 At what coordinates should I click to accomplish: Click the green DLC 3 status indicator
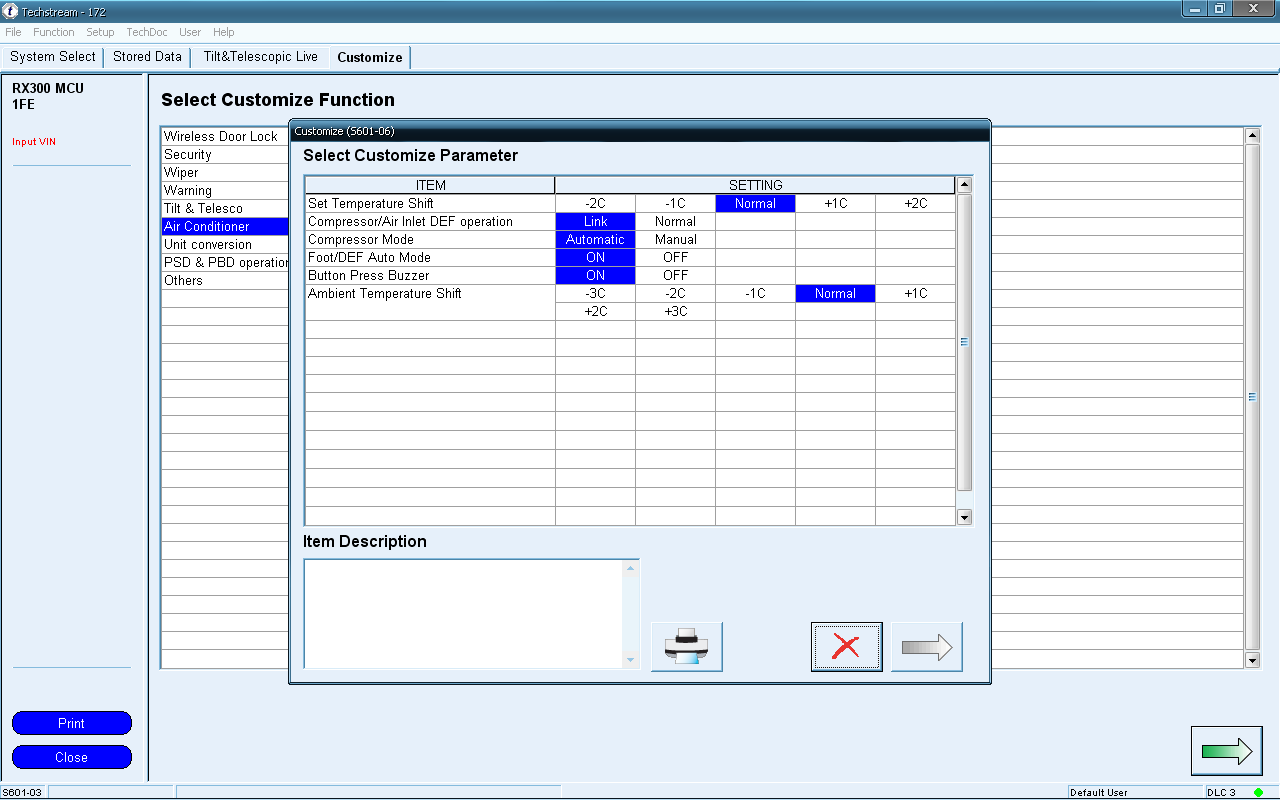(1258, 792)
